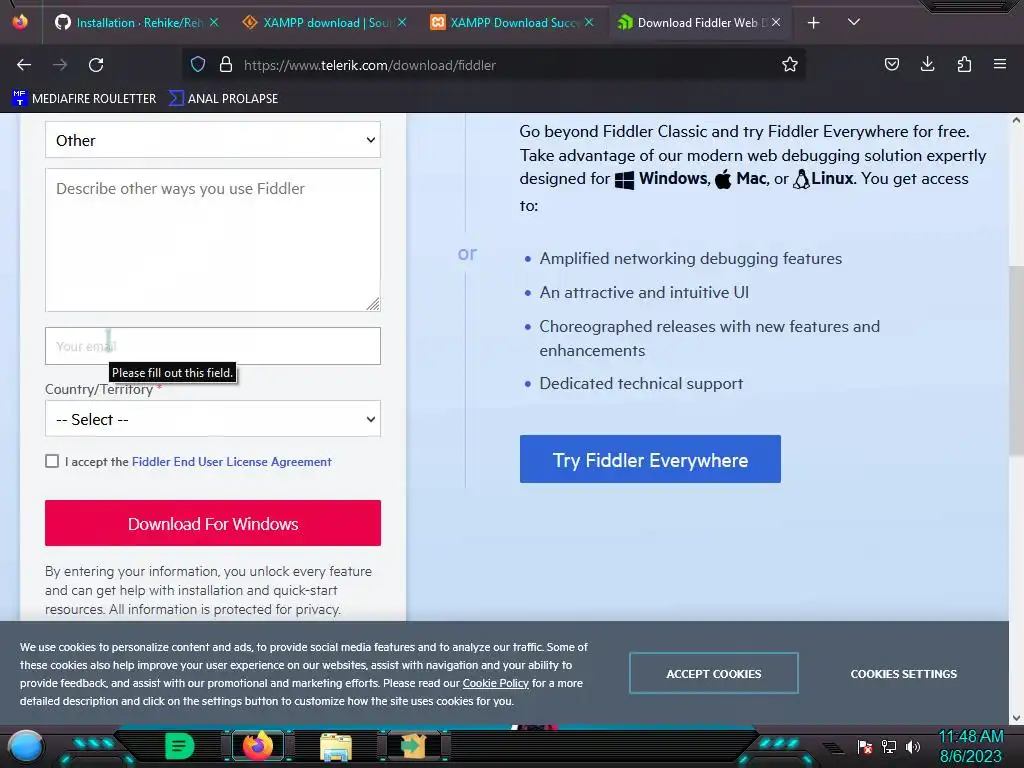Screen dimensions: 1024x768
Task: Bookmark this page with the star icon
Action: [x=790, y=65]
